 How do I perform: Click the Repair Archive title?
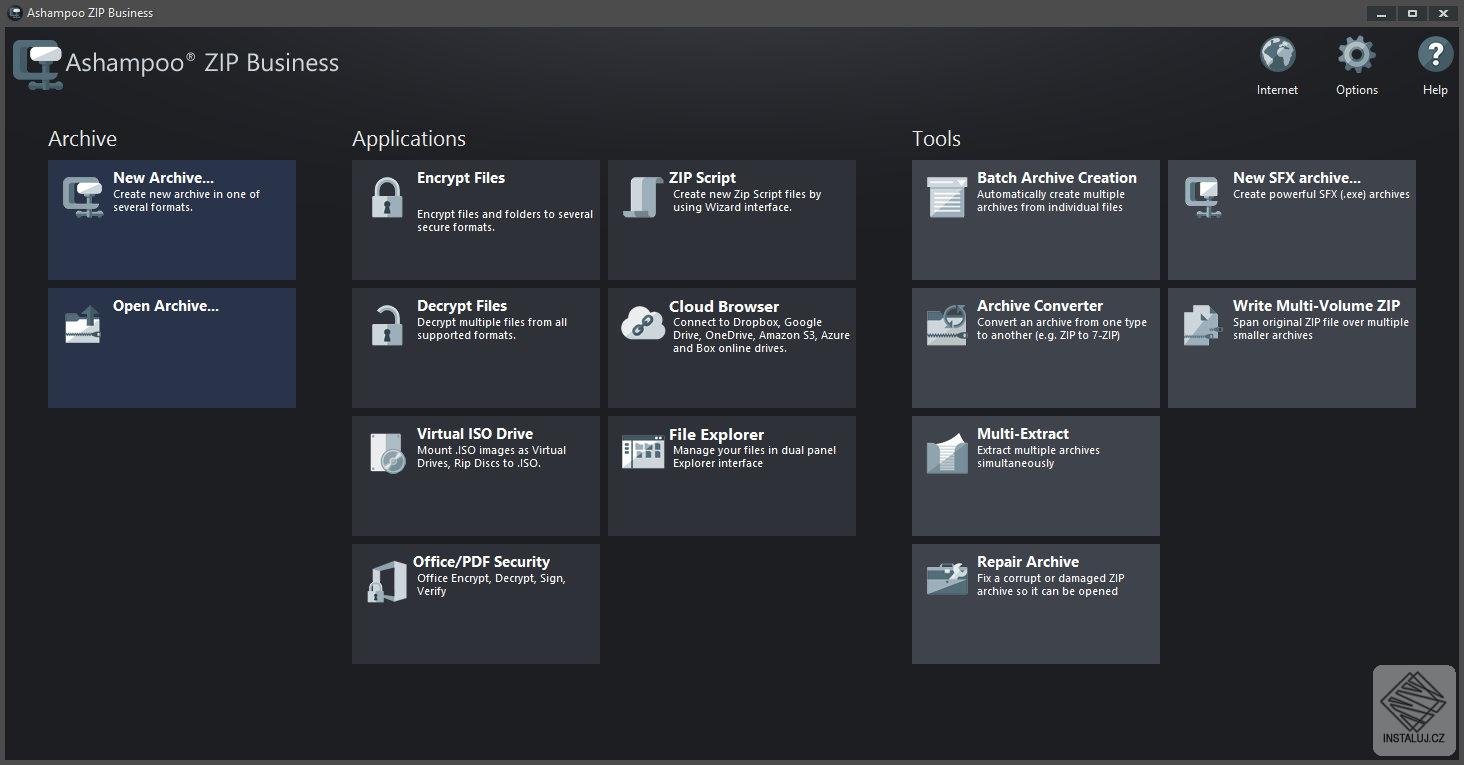click(x=1028, y=562)
